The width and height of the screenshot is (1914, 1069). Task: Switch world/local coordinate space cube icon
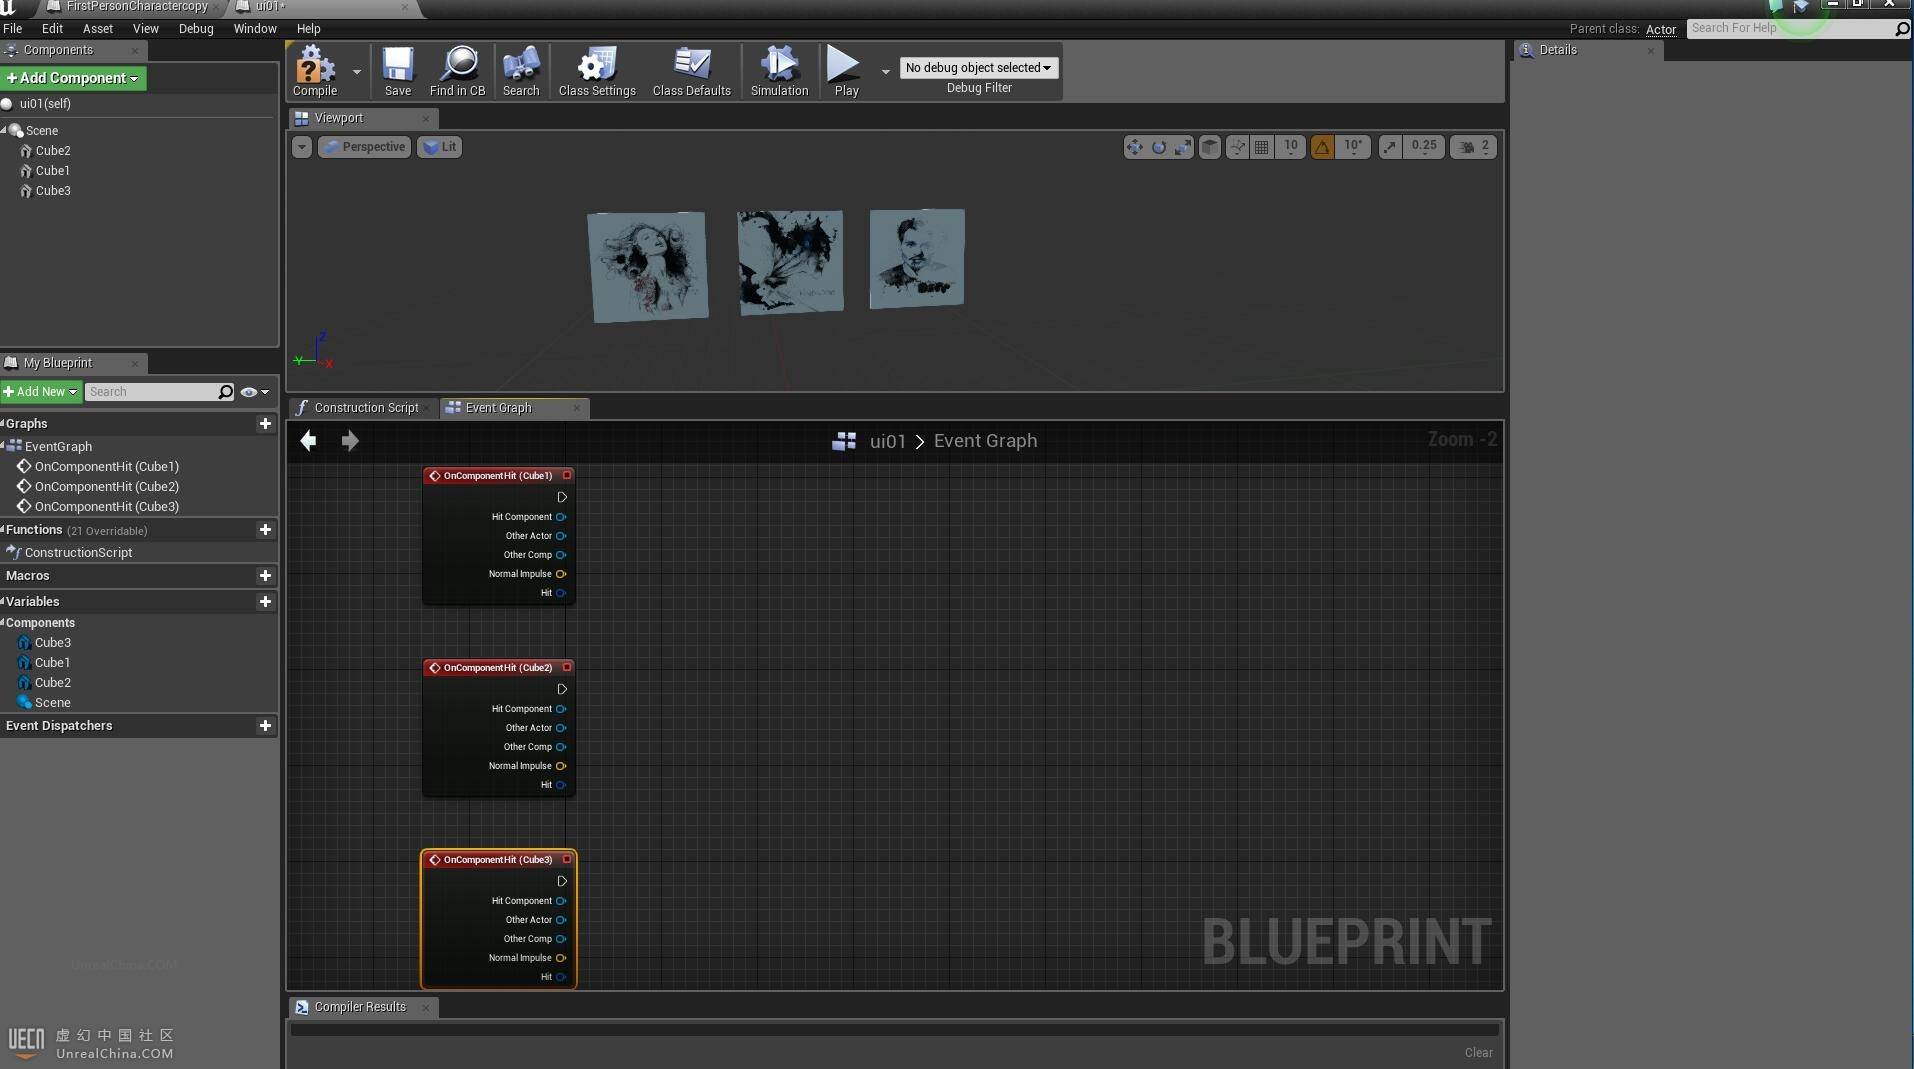[x=1210, y=147]
